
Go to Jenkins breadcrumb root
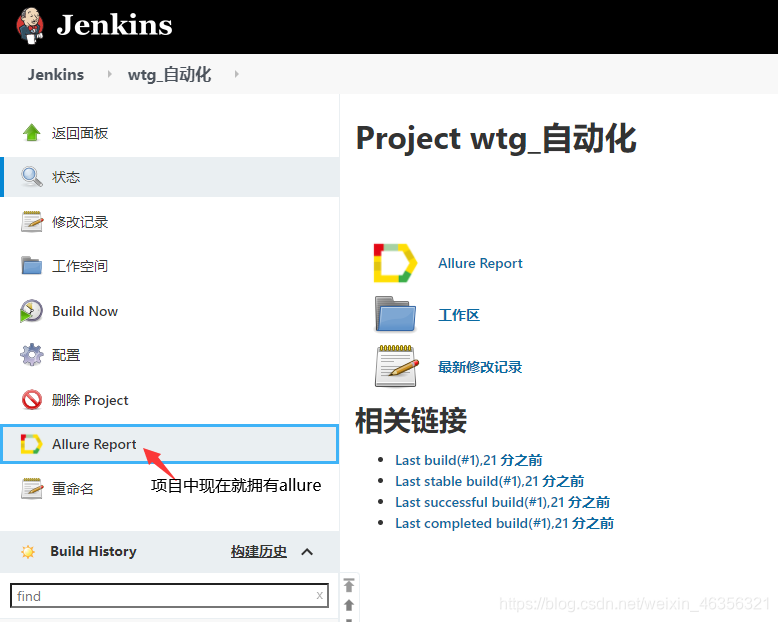56,74
